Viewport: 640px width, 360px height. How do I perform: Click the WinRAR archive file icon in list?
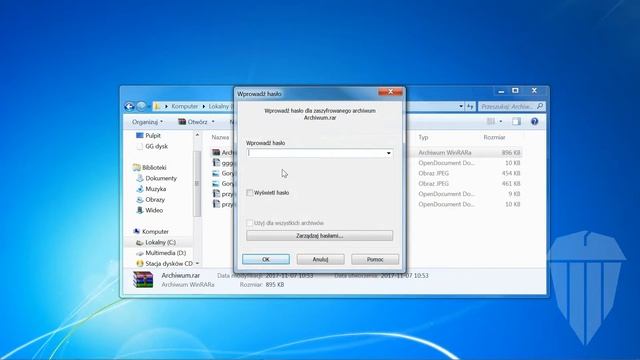[x=216, y=152]
